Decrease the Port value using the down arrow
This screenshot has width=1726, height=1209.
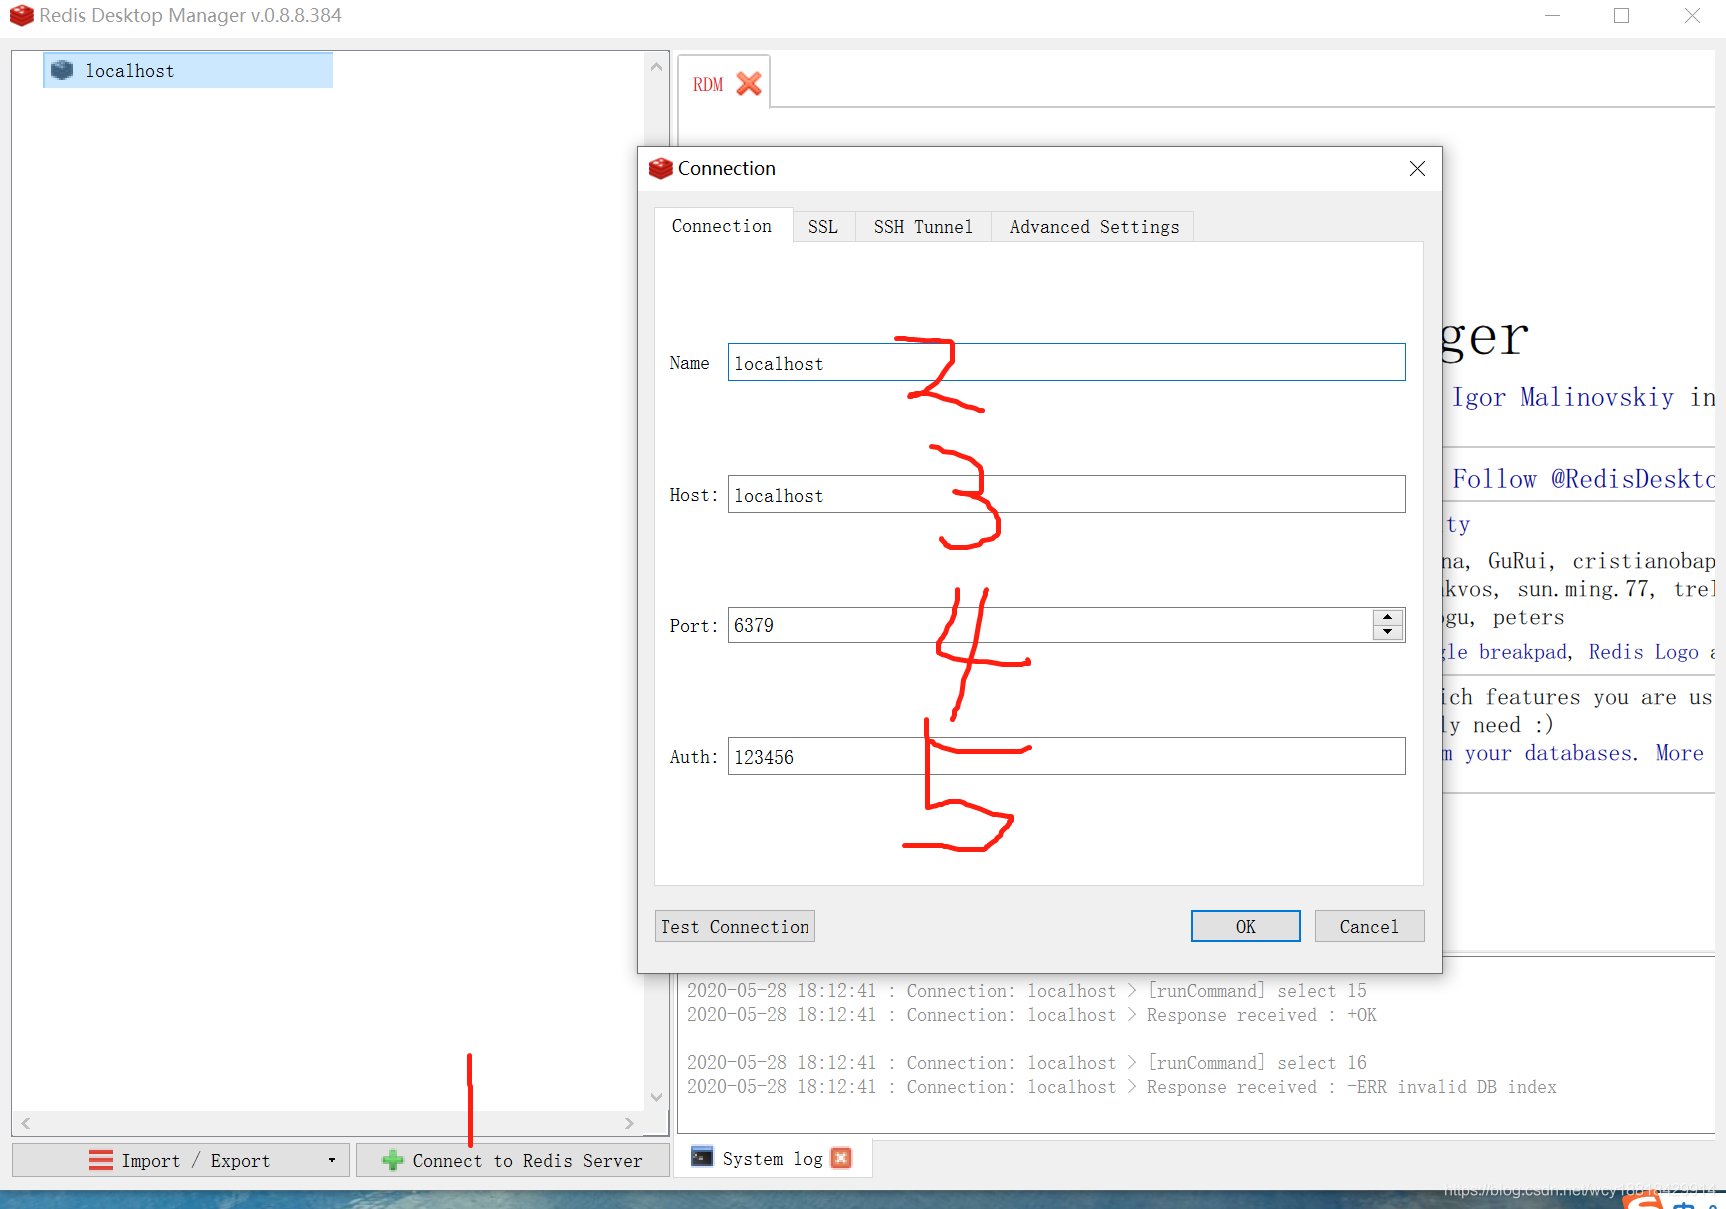1387,632
